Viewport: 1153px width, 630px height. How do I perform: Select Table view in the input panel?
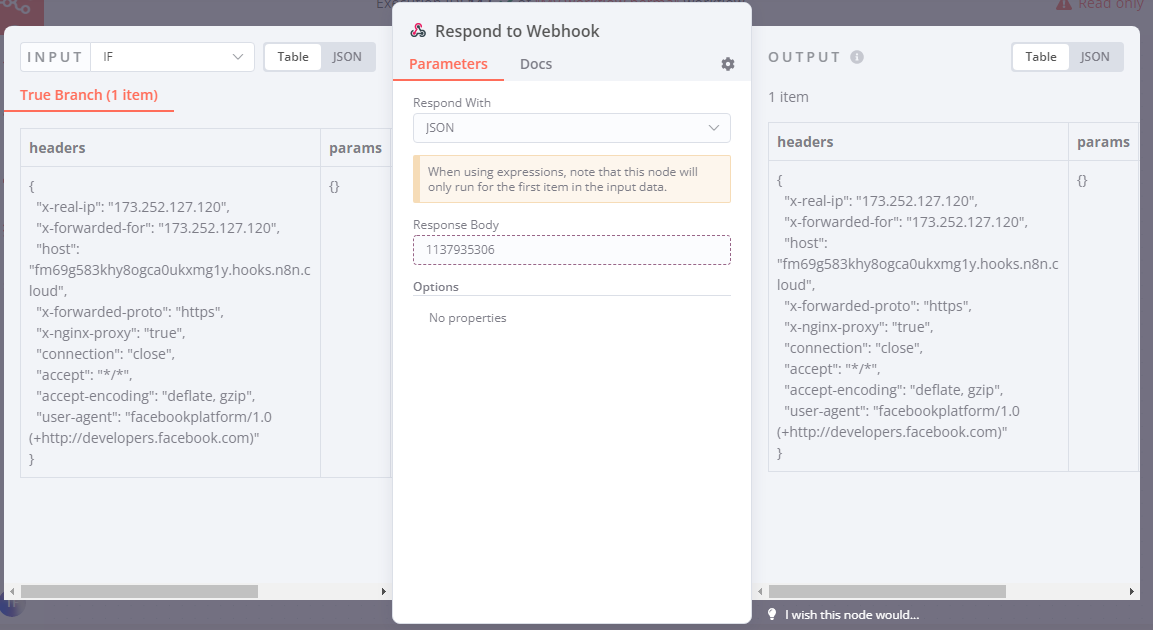pyautogui.click(x=293, y=57)
